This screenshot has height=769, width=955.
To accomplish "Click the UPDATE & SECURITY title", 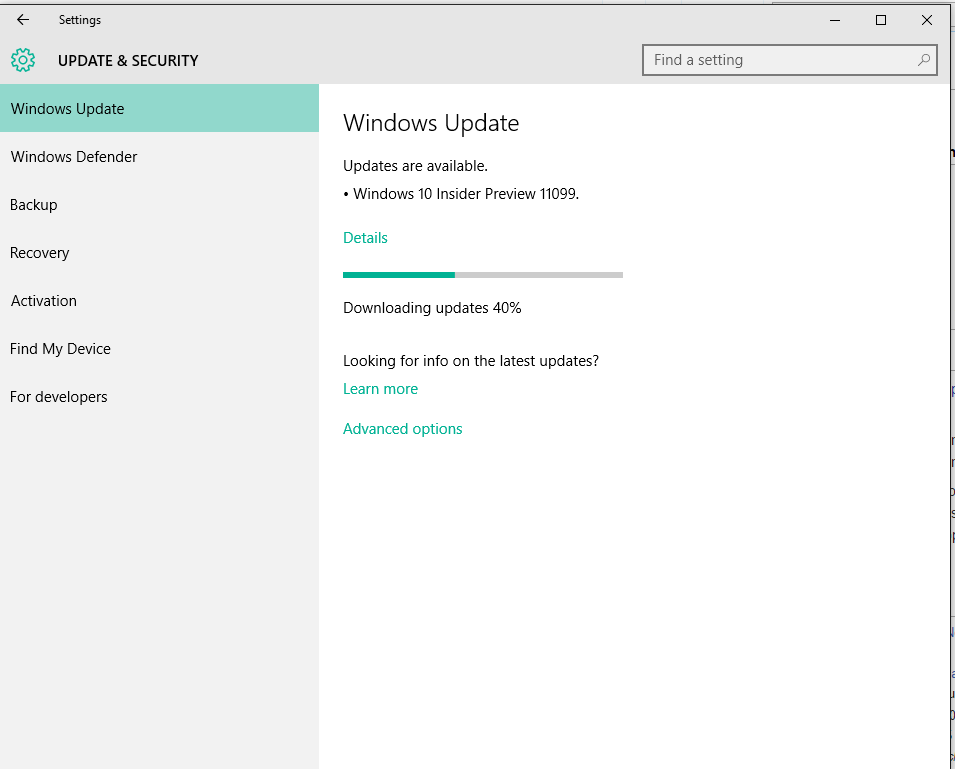I will pos(128,60).
